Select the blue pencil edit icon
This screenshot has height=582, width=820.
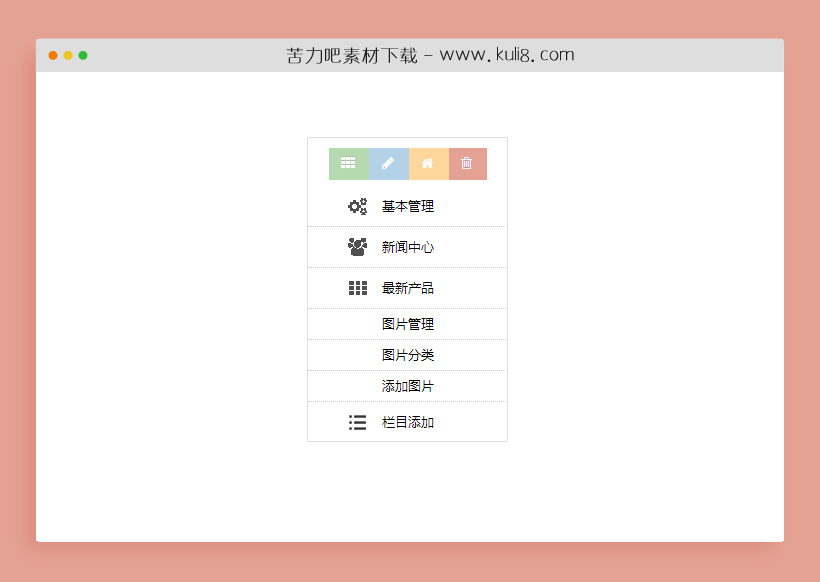(388, 163)
